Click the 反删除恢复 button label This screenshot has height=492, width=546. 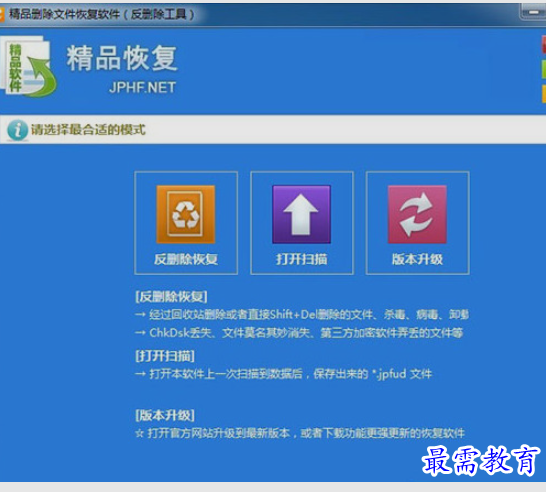point(186,259)
